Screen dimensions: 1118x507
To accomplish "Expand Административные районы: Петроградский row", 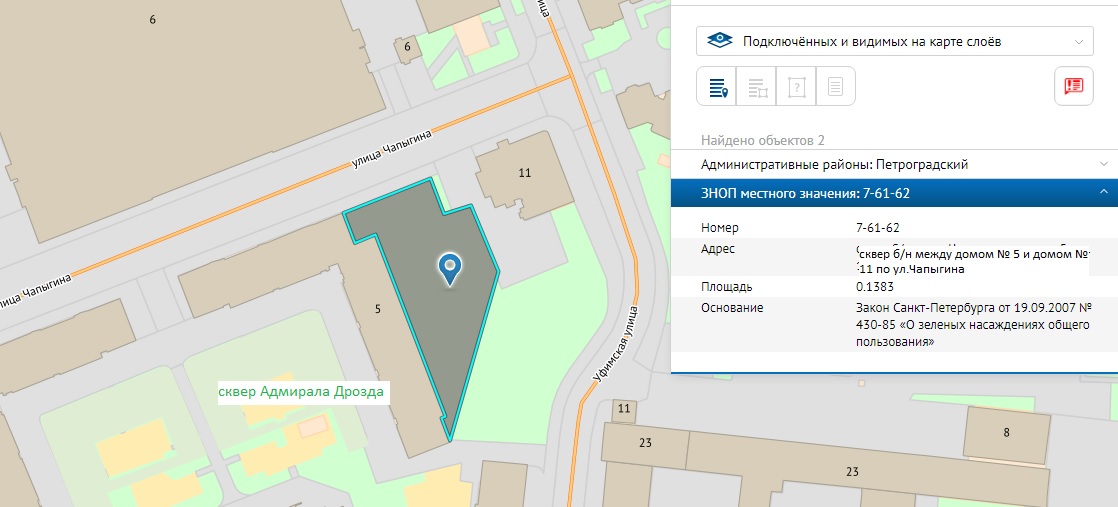I will 894,164.
